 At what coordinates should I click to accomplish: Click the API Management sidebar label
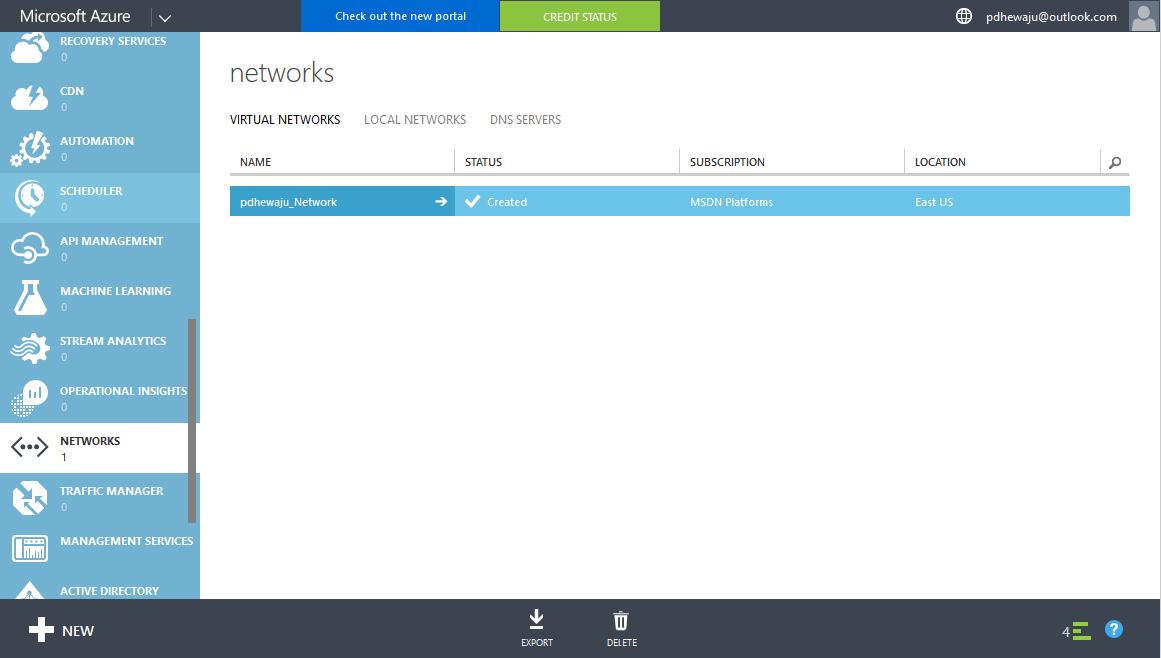pyautogui.click(x=112, y=241)
